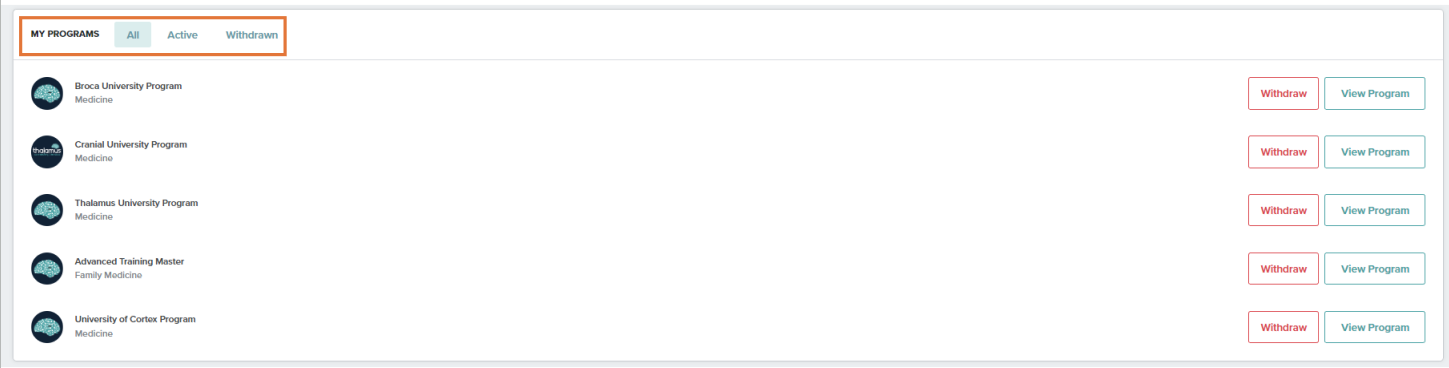The height and width of the screenshot is (368, 1449).
Task: Withdraw from Thalamus University Program
Action: [1283, 210]
